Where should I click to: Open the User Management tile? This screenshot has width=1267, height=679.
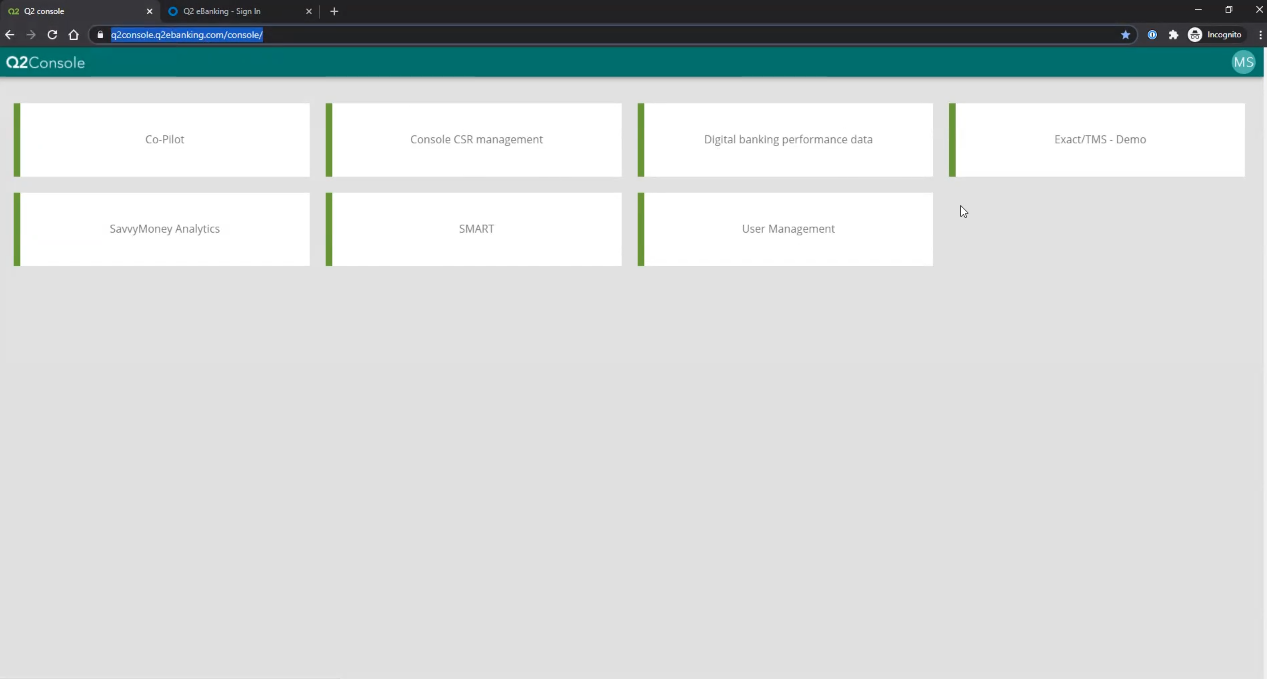pyautogui.click(x=788, y=229)
